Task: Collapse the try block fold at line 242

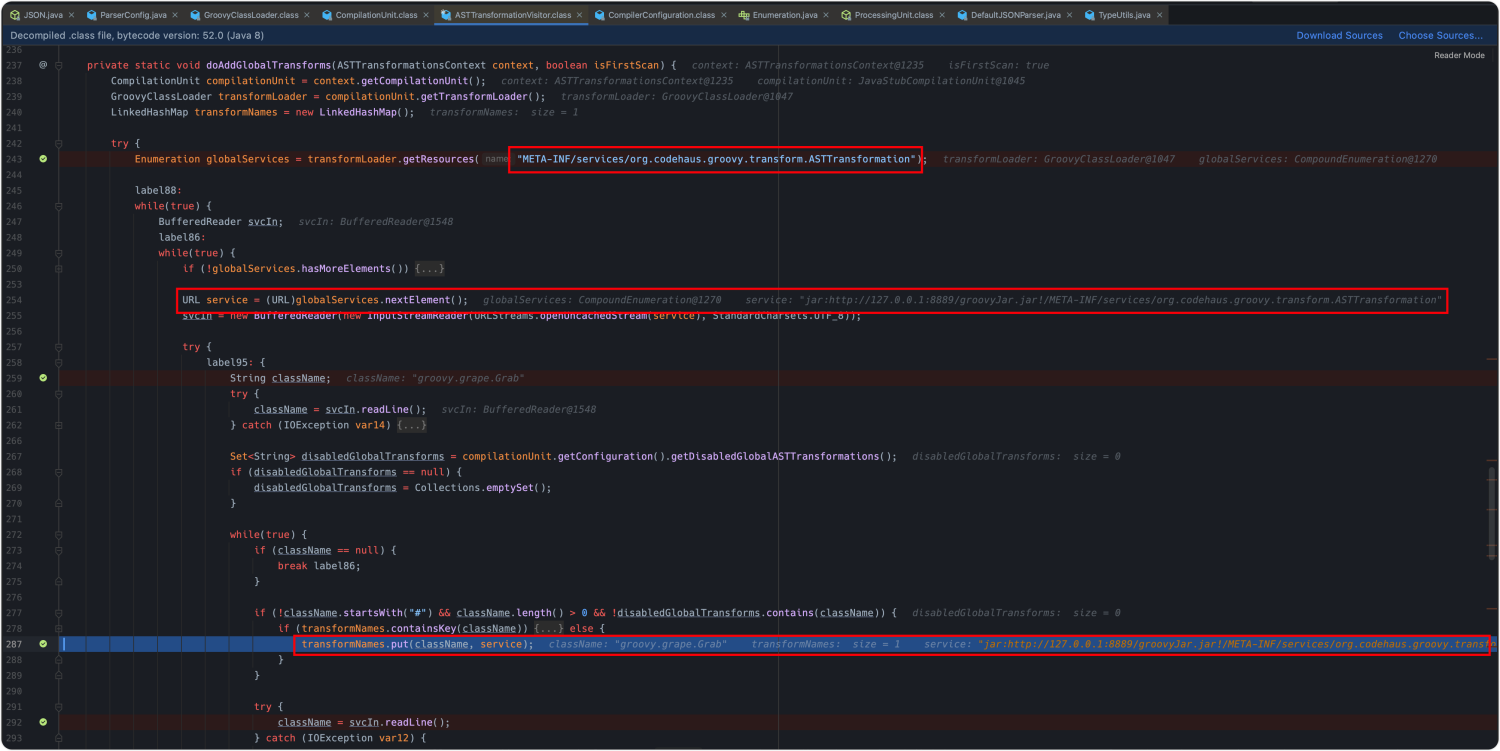Action: tap(60, 143)
